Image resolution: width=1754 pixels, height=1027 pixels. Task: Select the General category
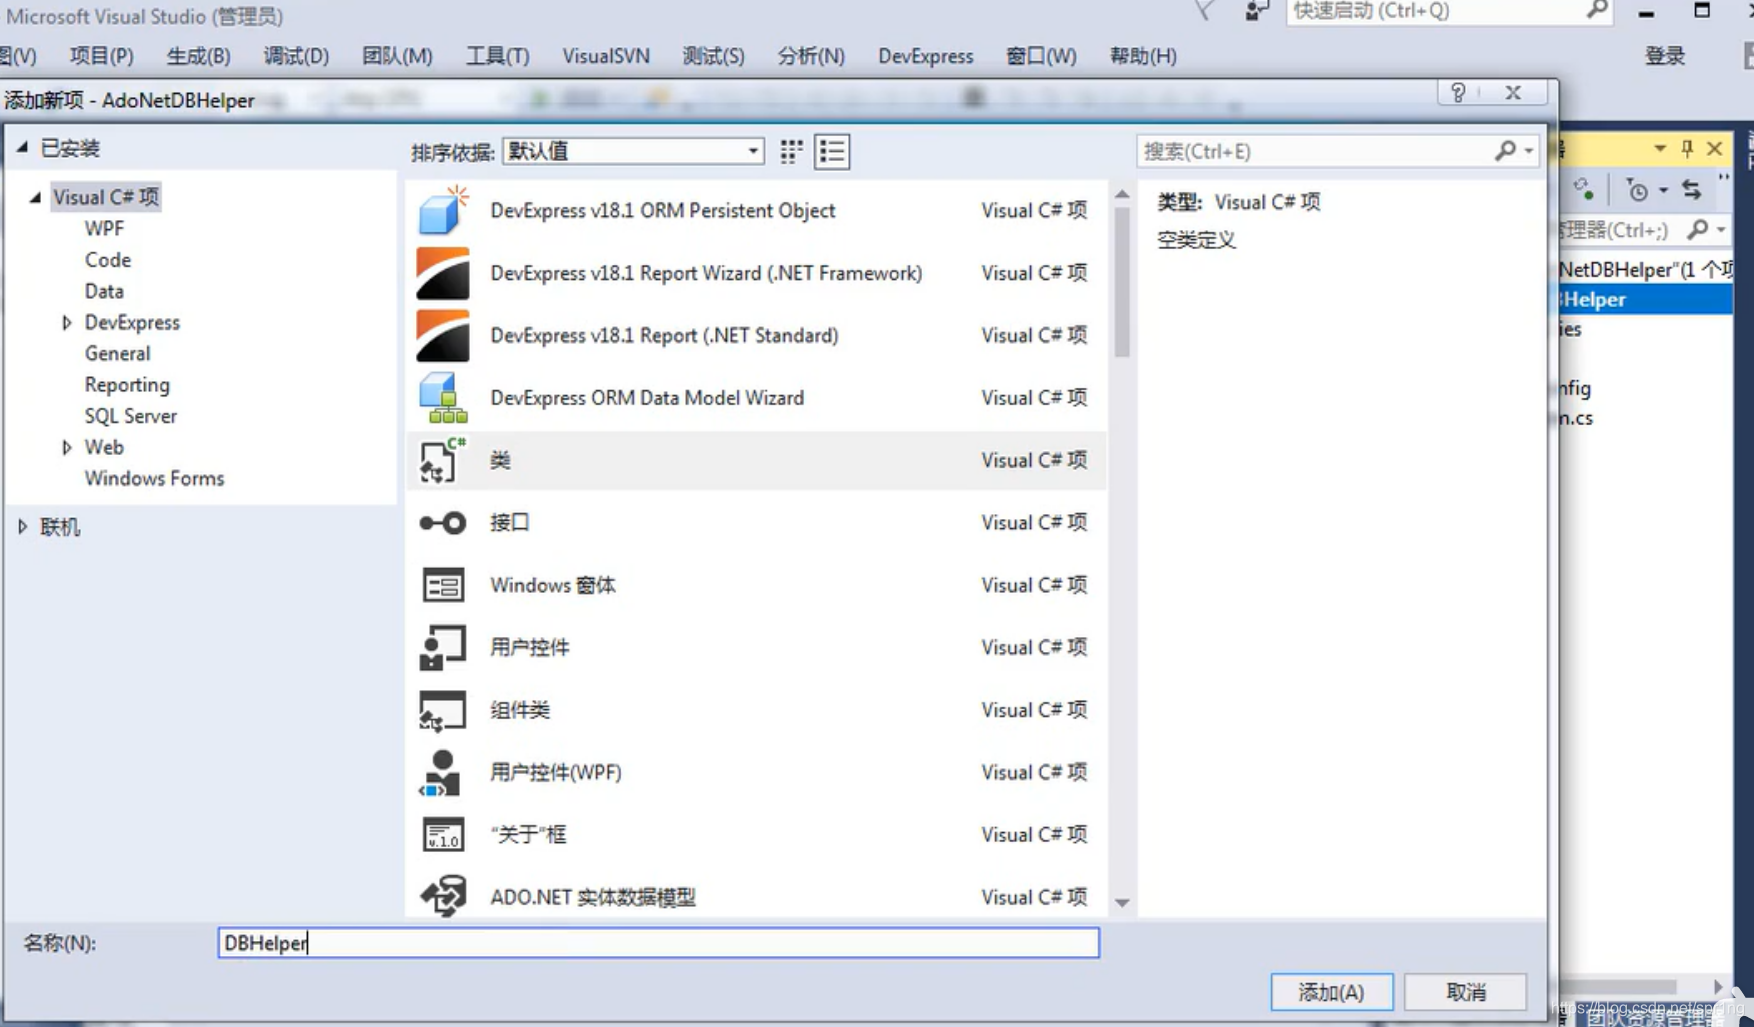[x=117, y=354]
